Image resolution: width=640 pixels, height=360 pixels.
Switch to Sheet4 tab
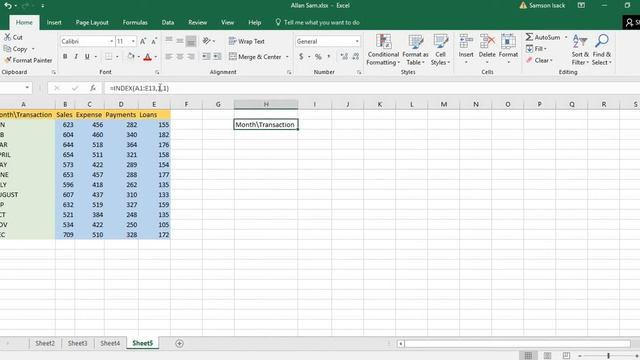coord(110,343)
